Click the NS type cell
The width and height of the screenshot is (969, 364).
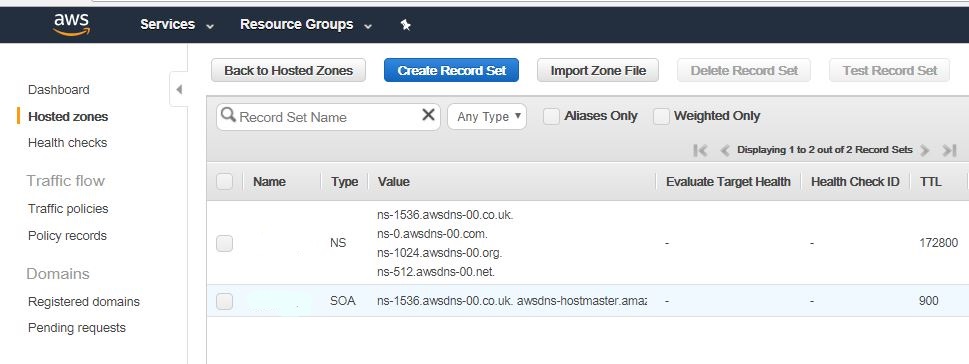pyautogui.click(x=338, y=243)
